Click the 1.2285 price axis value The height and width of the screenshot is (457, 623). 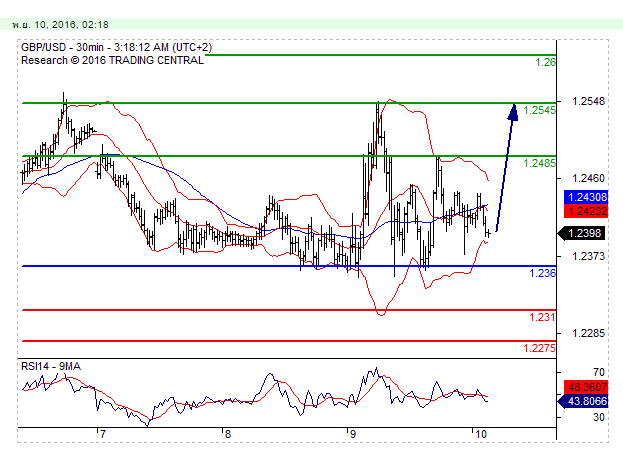(588, 333)
